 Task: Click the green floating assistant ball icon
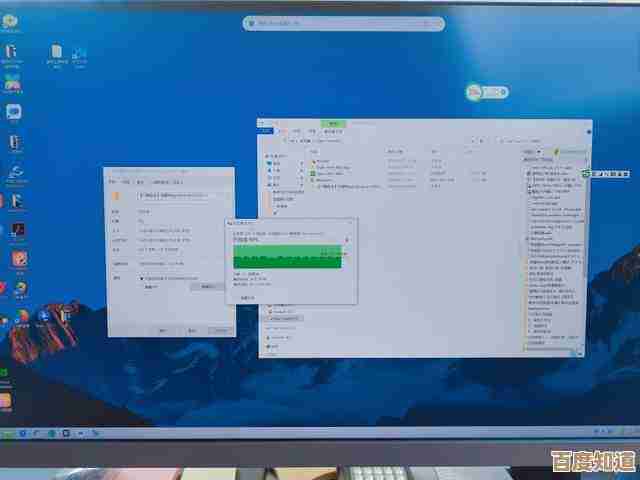(x=474, y=93)
